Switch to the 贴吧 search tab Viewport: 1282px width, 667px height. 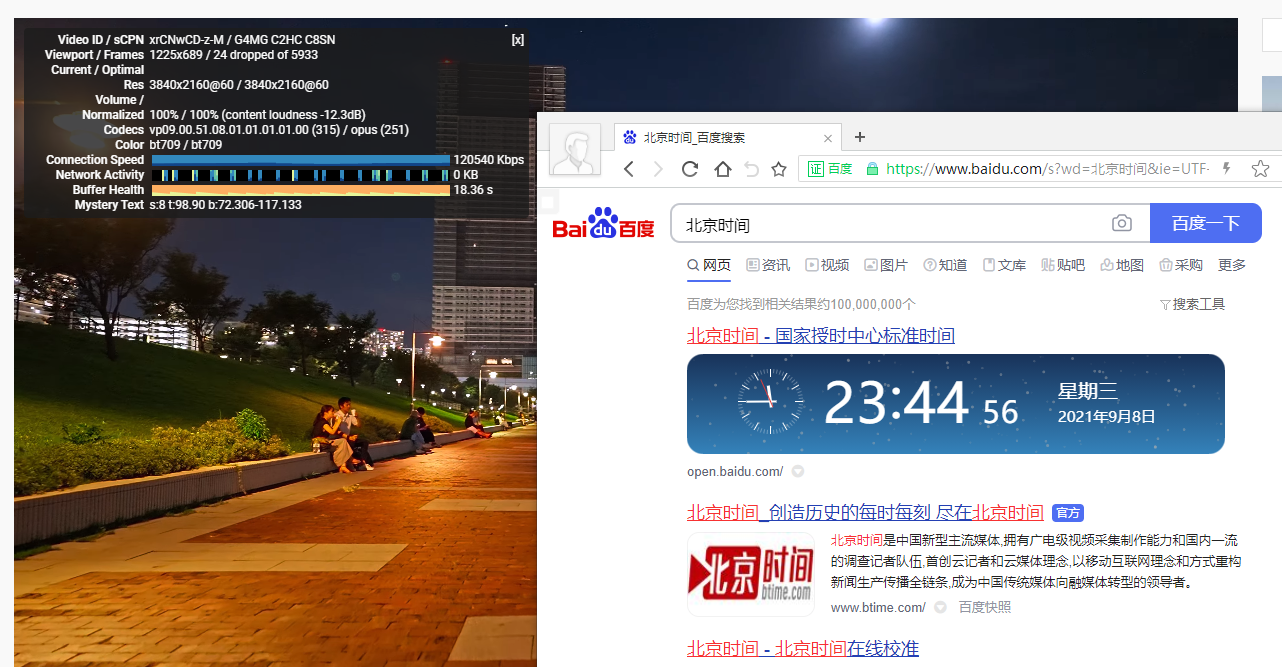pos(1063,265)
